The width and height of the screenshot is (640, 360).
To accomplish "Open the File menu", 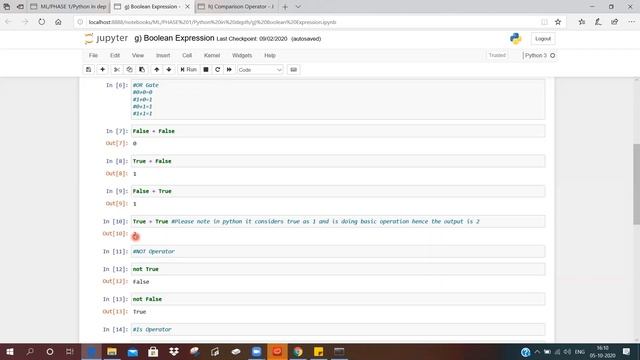I will click(x=93, y=56).
